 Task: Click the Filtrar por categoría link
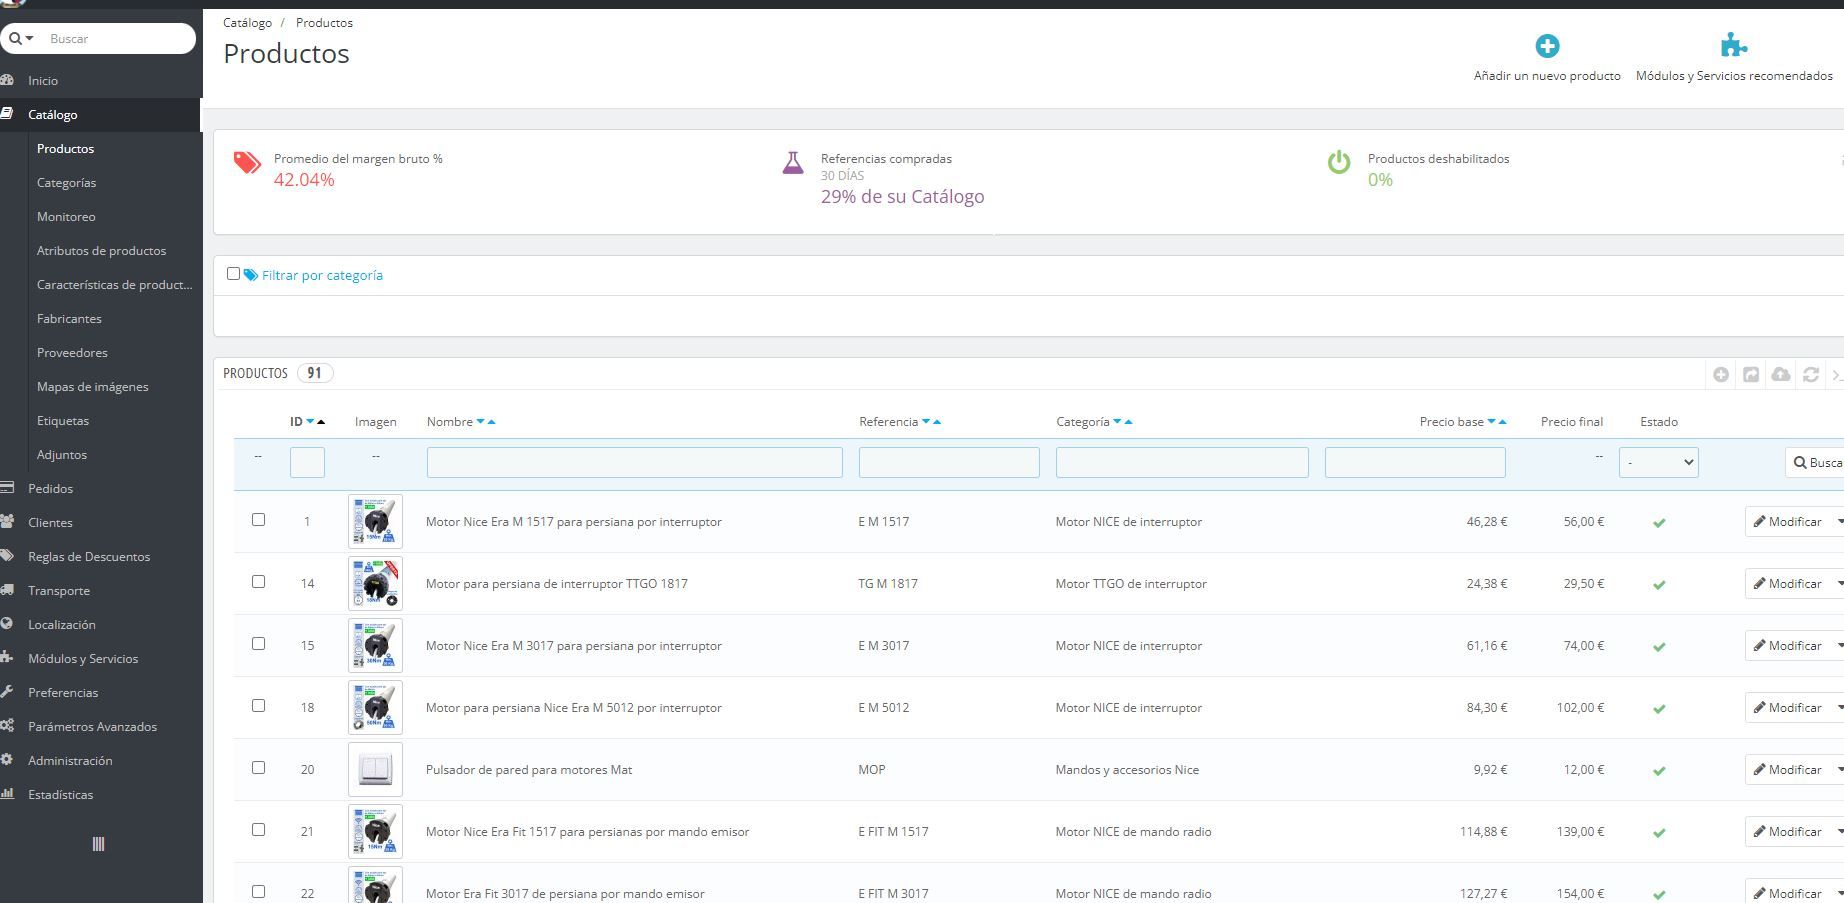coord(322,275)
